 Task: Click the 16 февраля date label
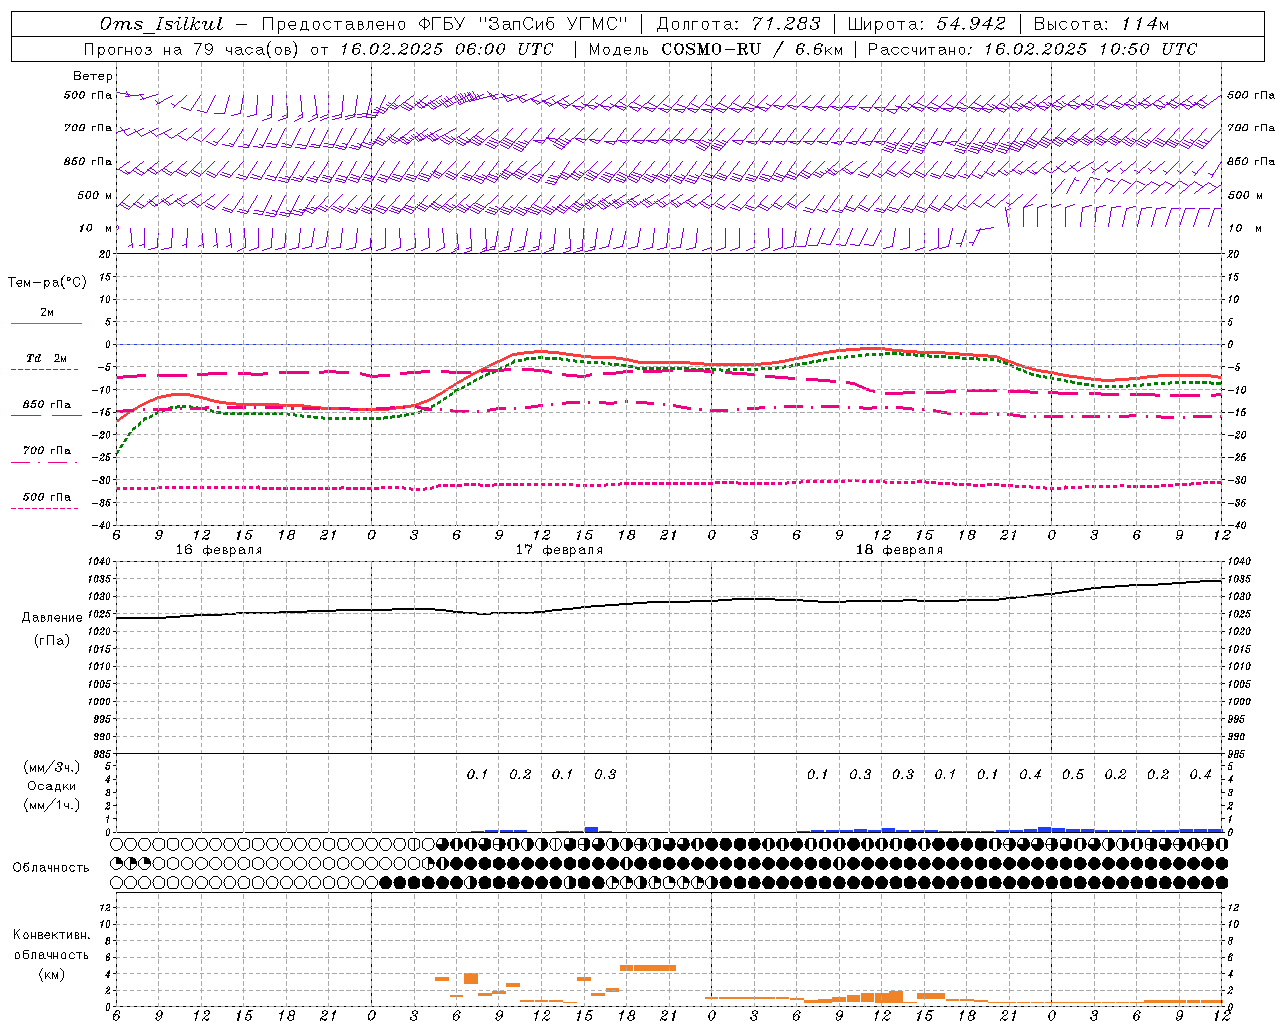tap(219, 550)
